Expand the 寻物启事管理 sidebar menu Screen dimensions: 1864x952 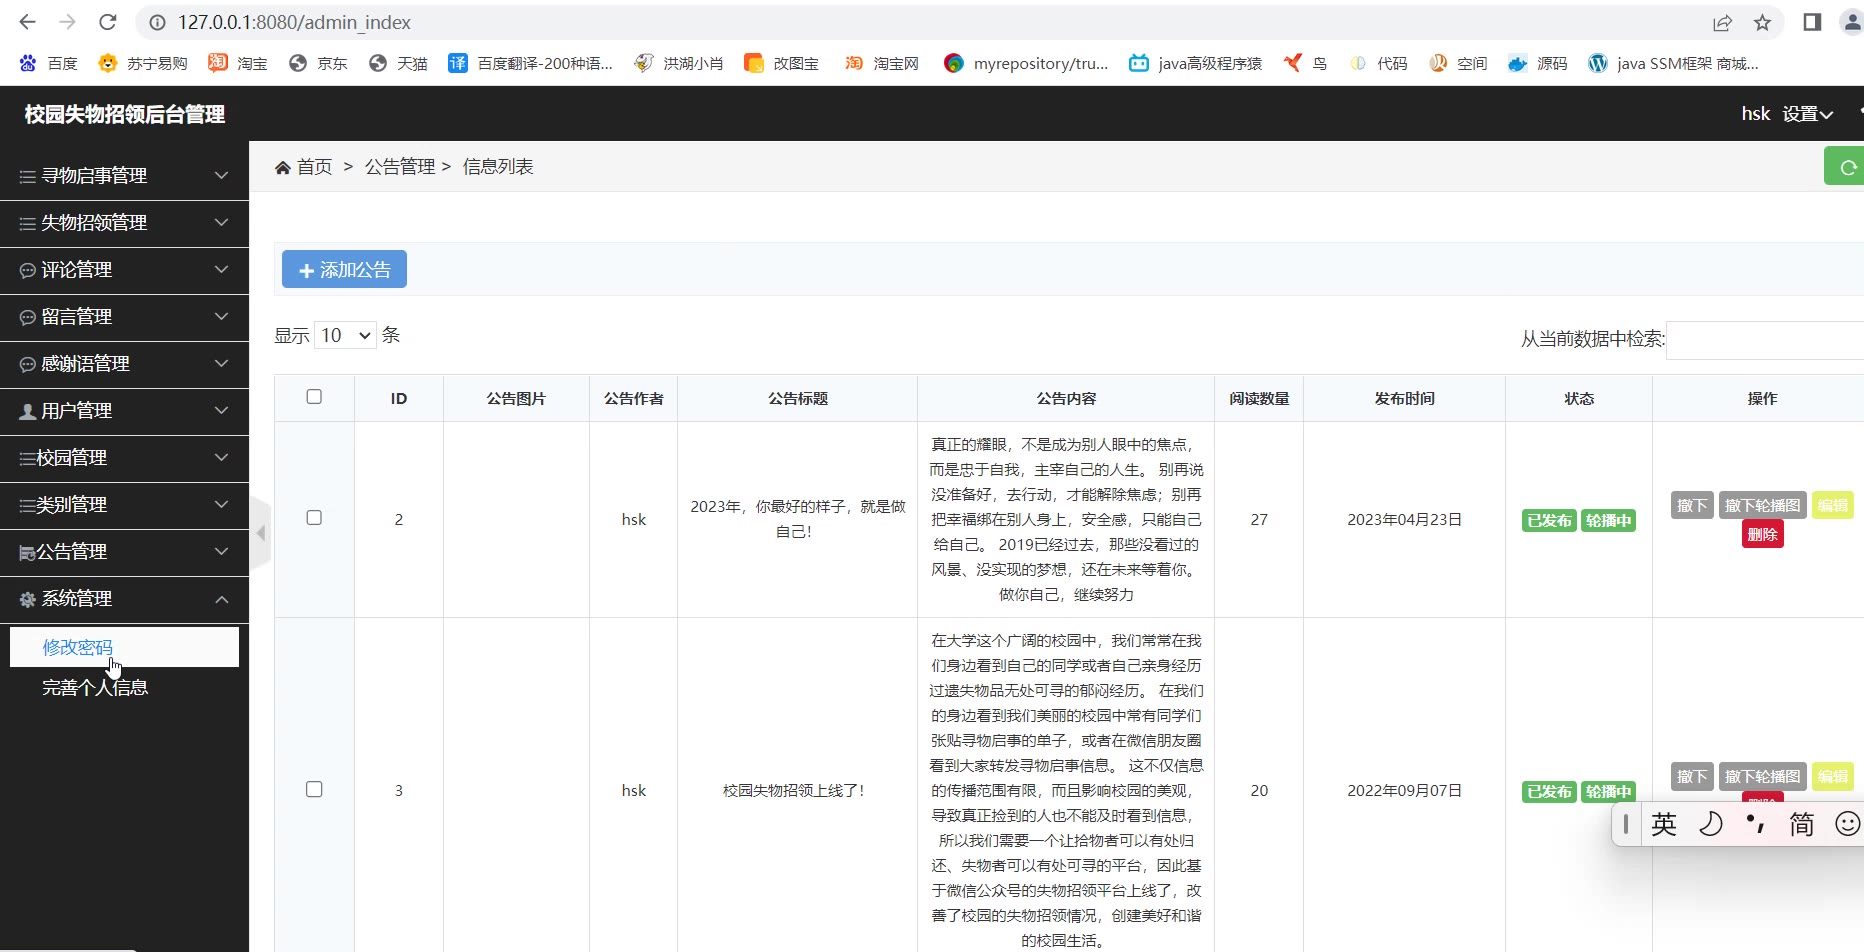tap(124, 176)
